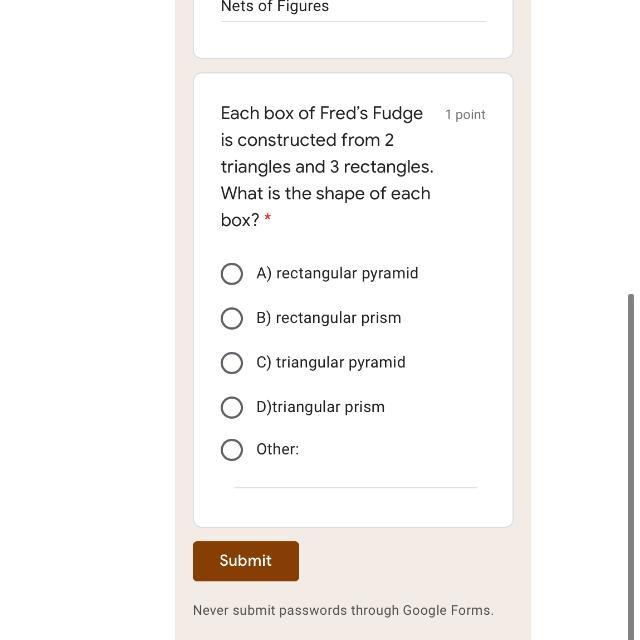Click the 'C) triangular pyramid' label text

(330, 362)
